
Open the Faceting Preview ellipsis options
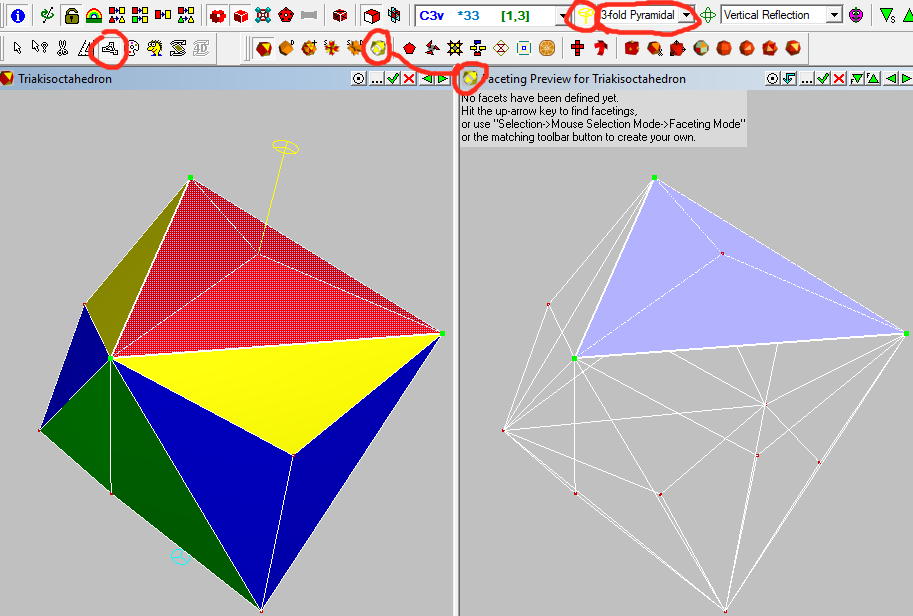806,79
